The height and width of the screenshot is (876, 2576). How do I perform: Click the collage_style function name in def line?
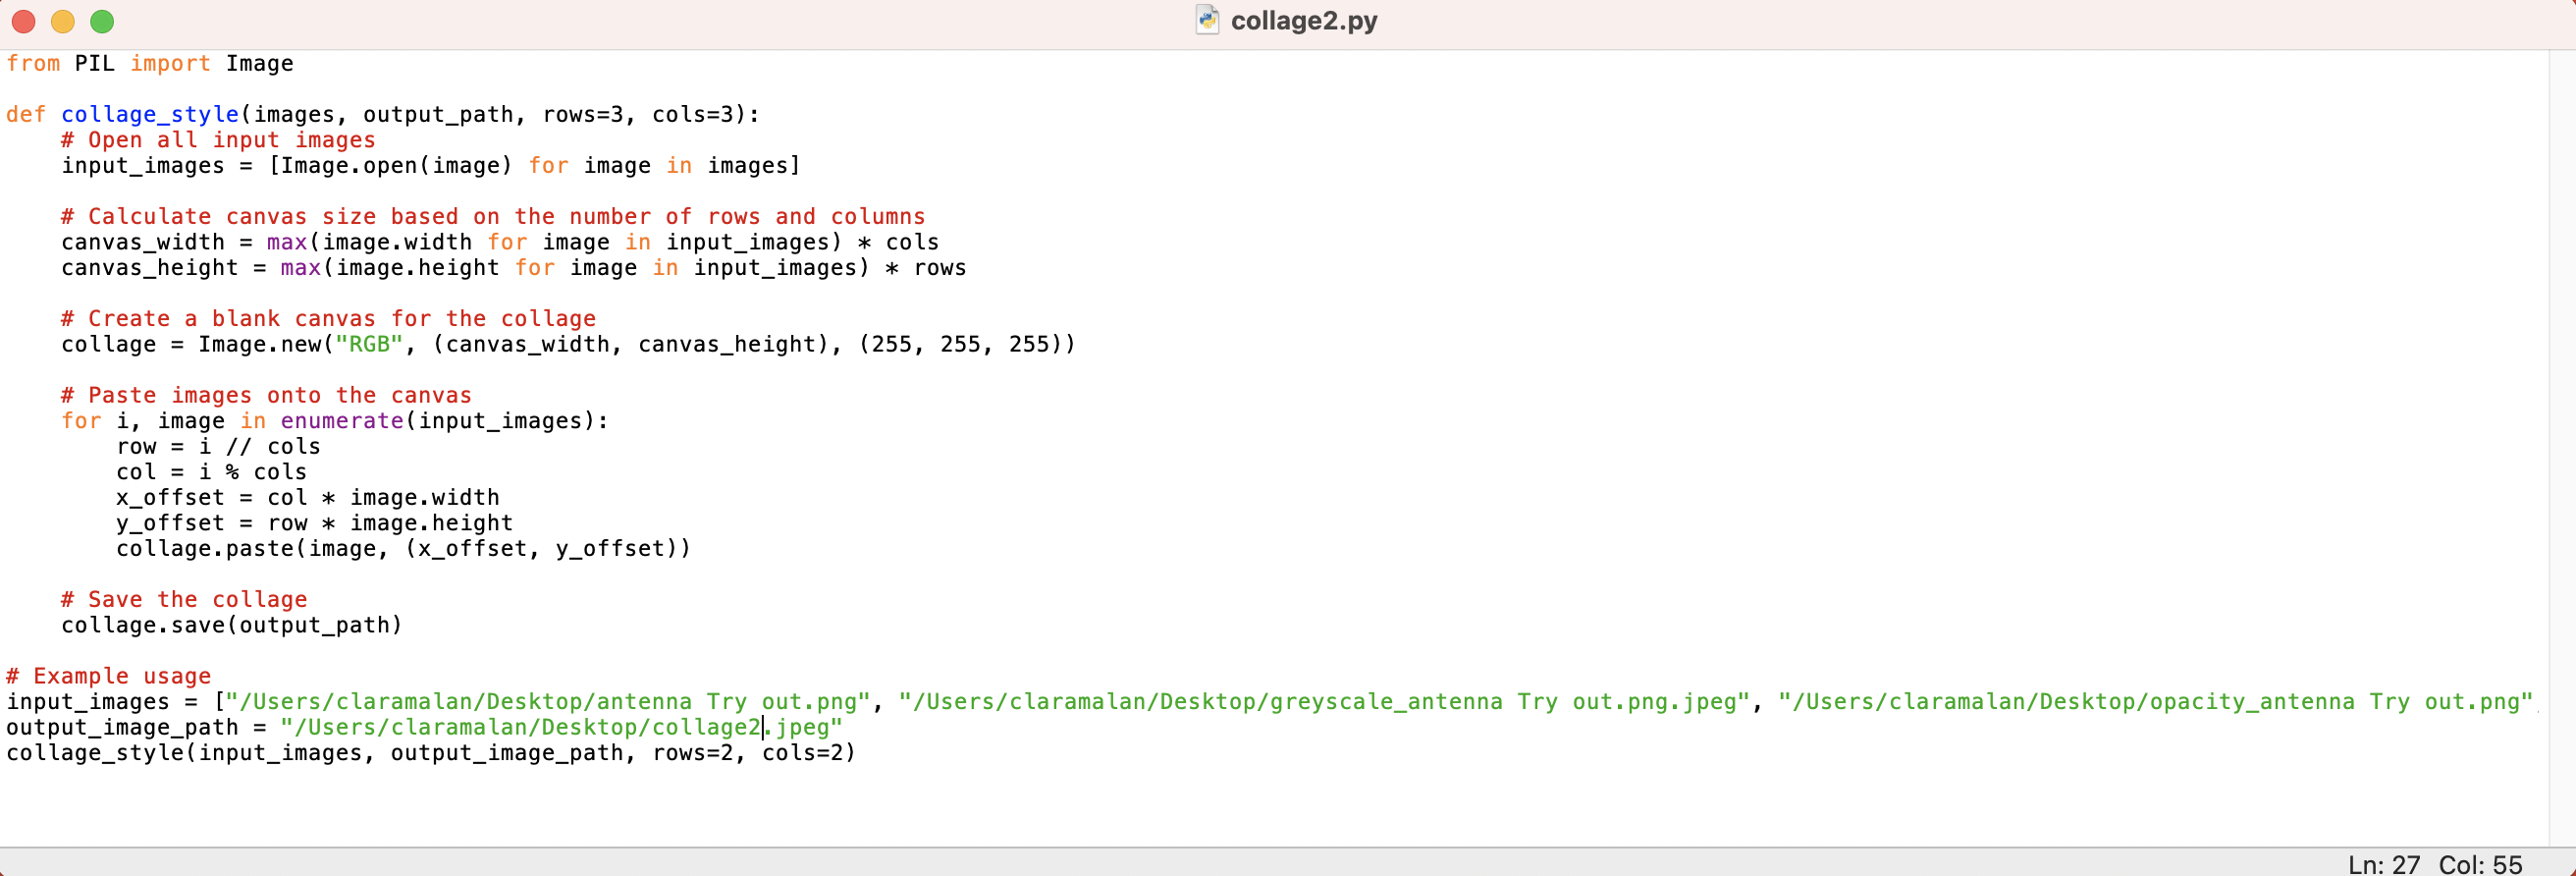[150, 114]
